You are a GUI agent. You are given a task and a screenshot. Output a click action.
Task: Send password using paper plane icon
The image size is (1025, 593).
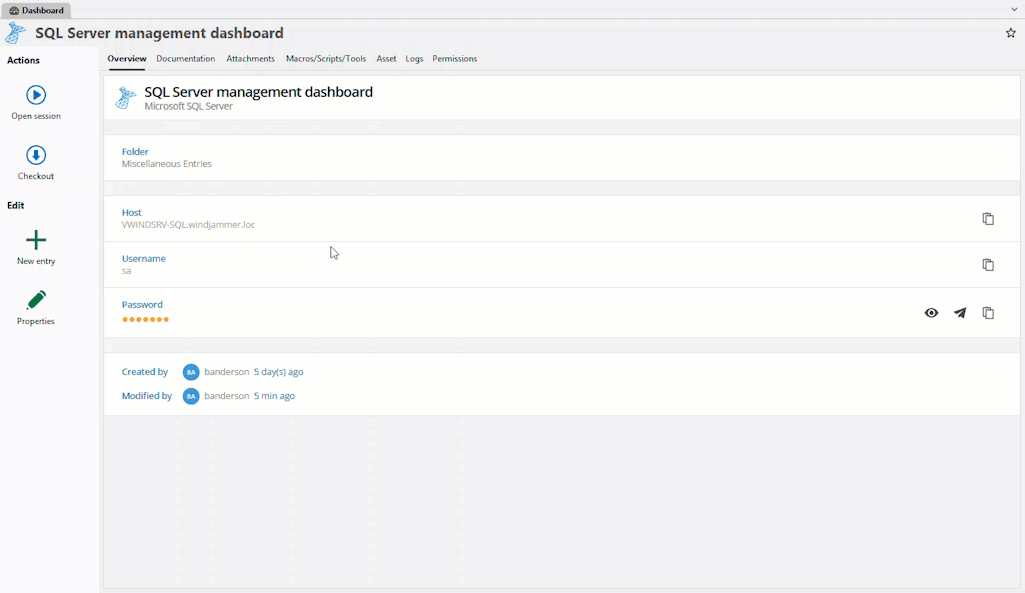coord(960,313)
